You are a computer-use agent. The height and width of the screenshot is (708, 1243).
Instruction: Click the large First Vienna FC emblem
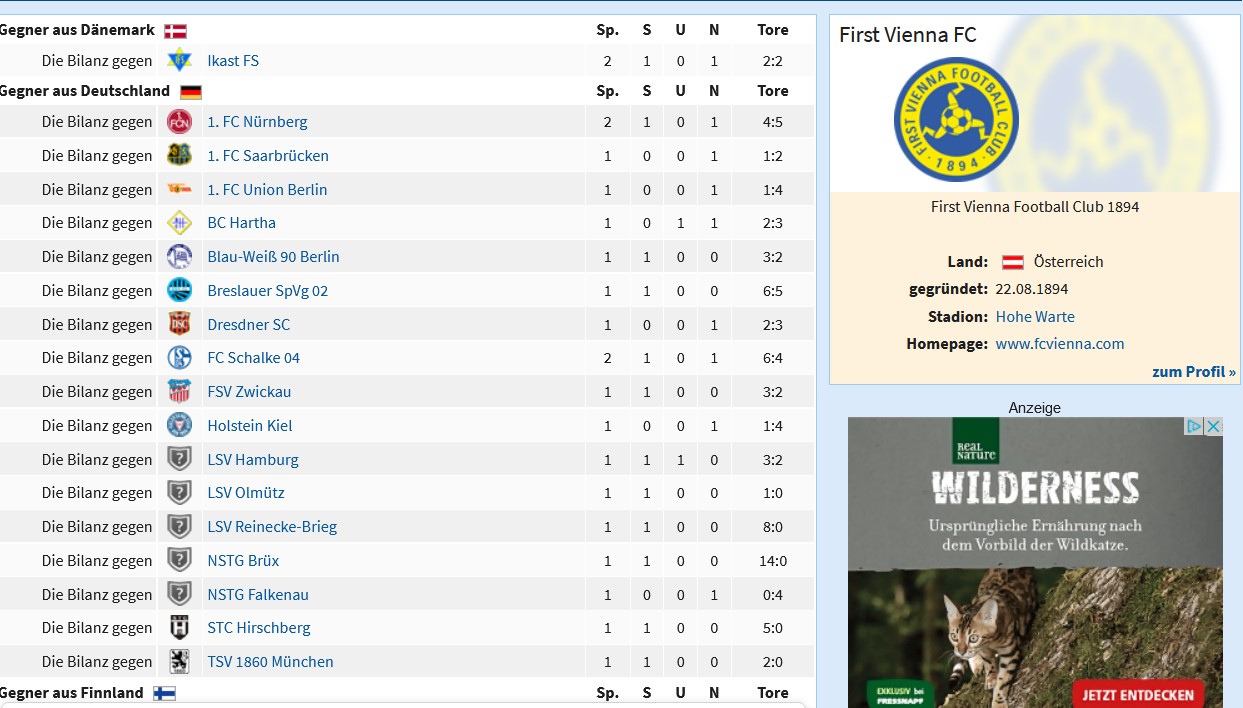(x=956, y=119)
